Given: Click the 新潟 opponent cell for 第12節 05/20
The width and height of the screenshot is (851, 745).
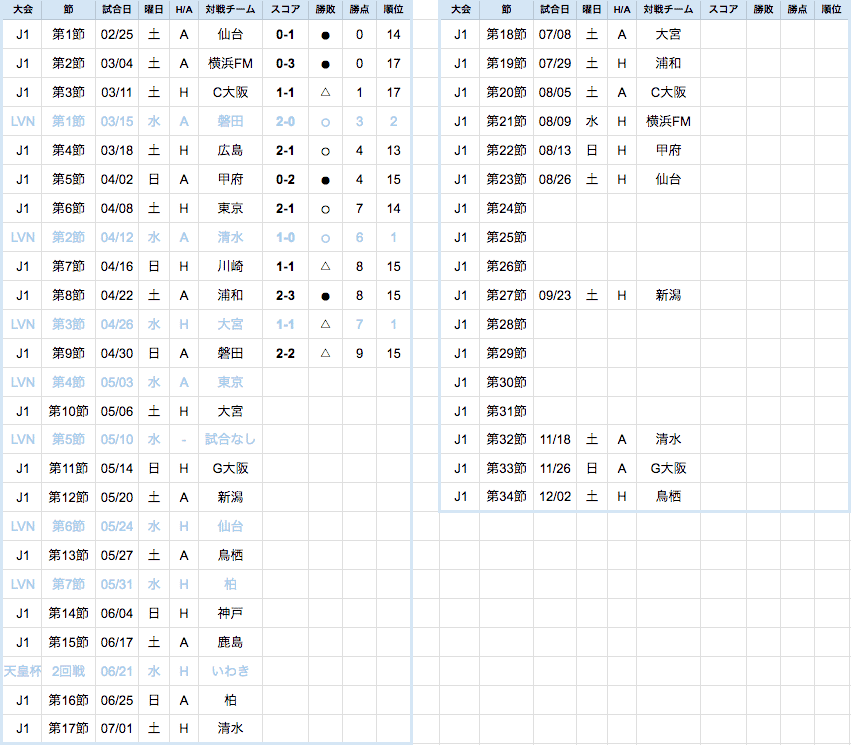Looking at the screenshot, I should 230,497.
